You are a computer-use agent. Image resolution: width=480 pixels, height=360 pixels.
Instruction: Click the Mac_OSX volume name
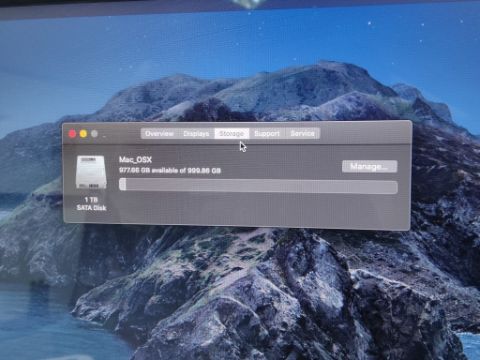135,160
